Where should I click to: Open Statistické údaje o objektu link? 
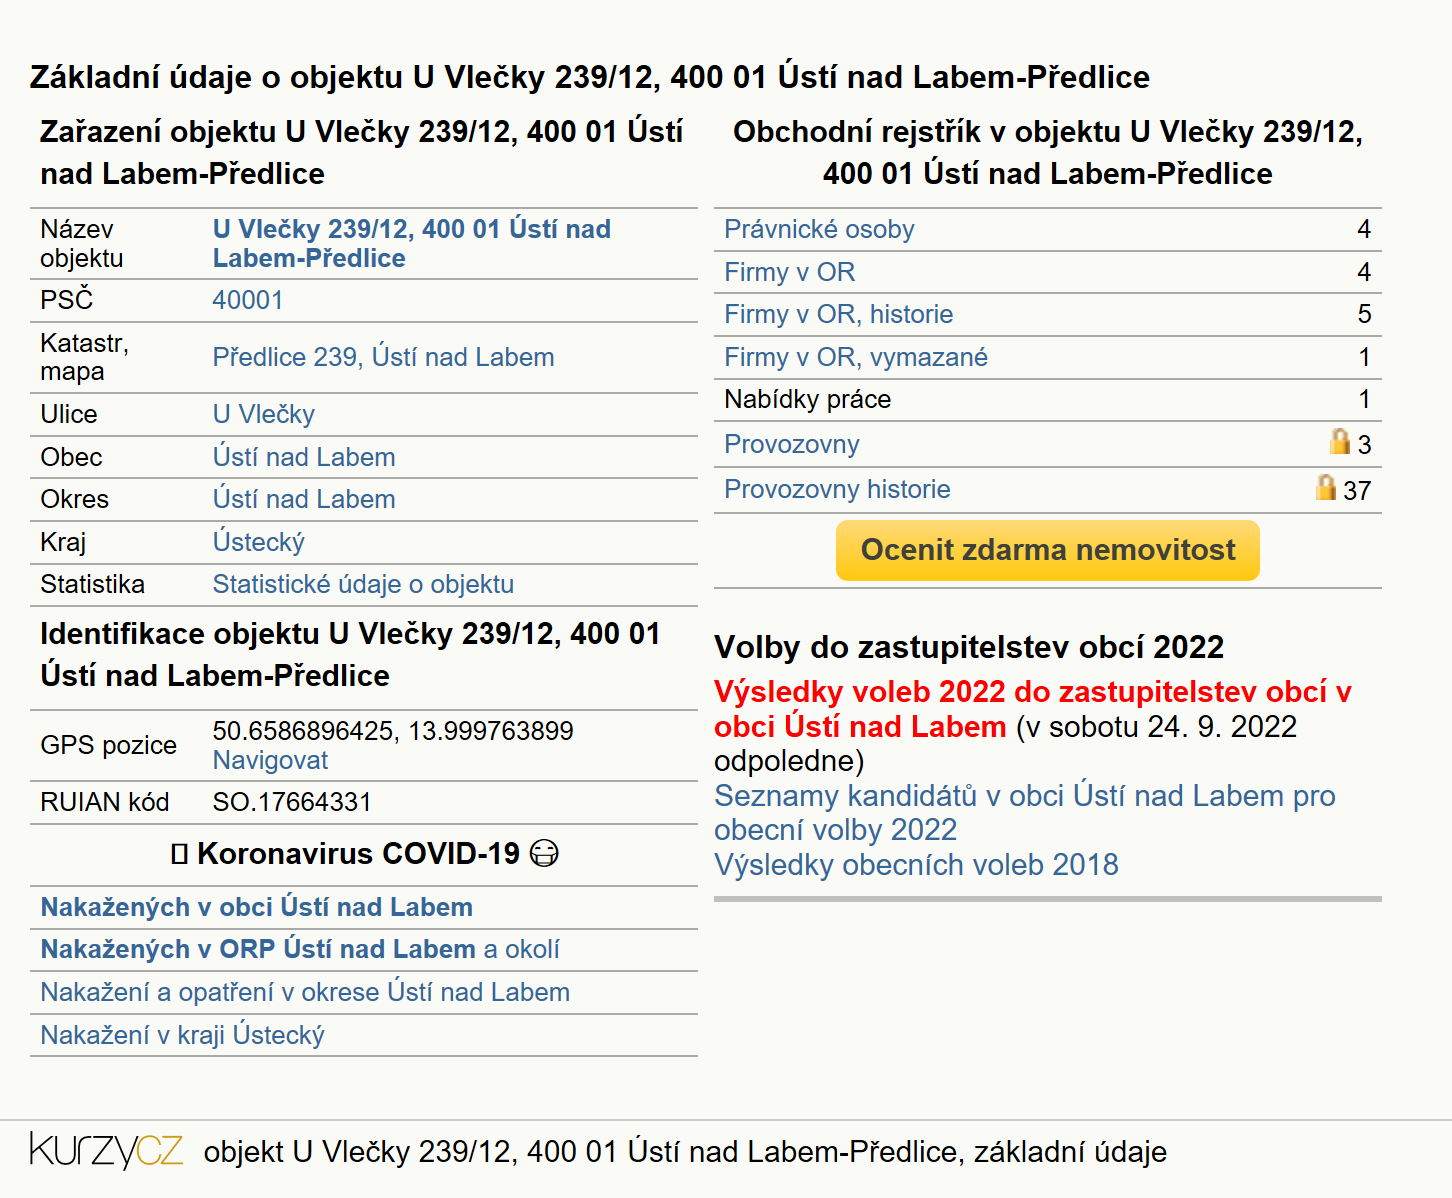click(x=363, y=584)
